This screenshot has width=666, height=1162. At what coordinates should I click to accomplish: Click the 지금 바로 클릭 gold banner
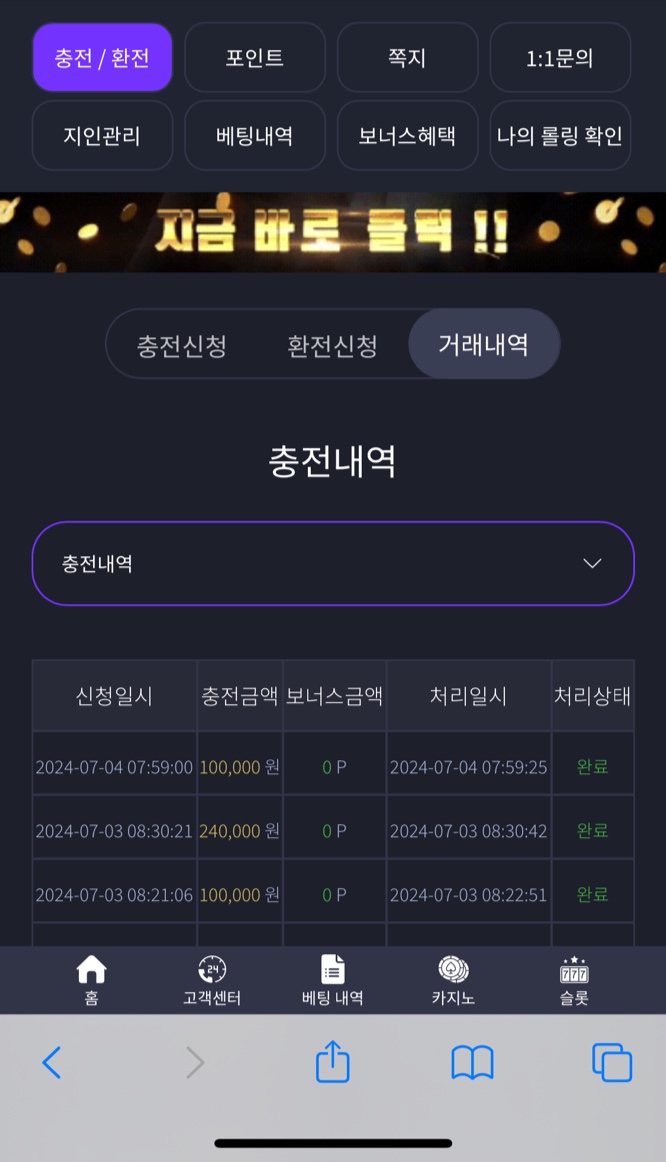coord(333,232)
